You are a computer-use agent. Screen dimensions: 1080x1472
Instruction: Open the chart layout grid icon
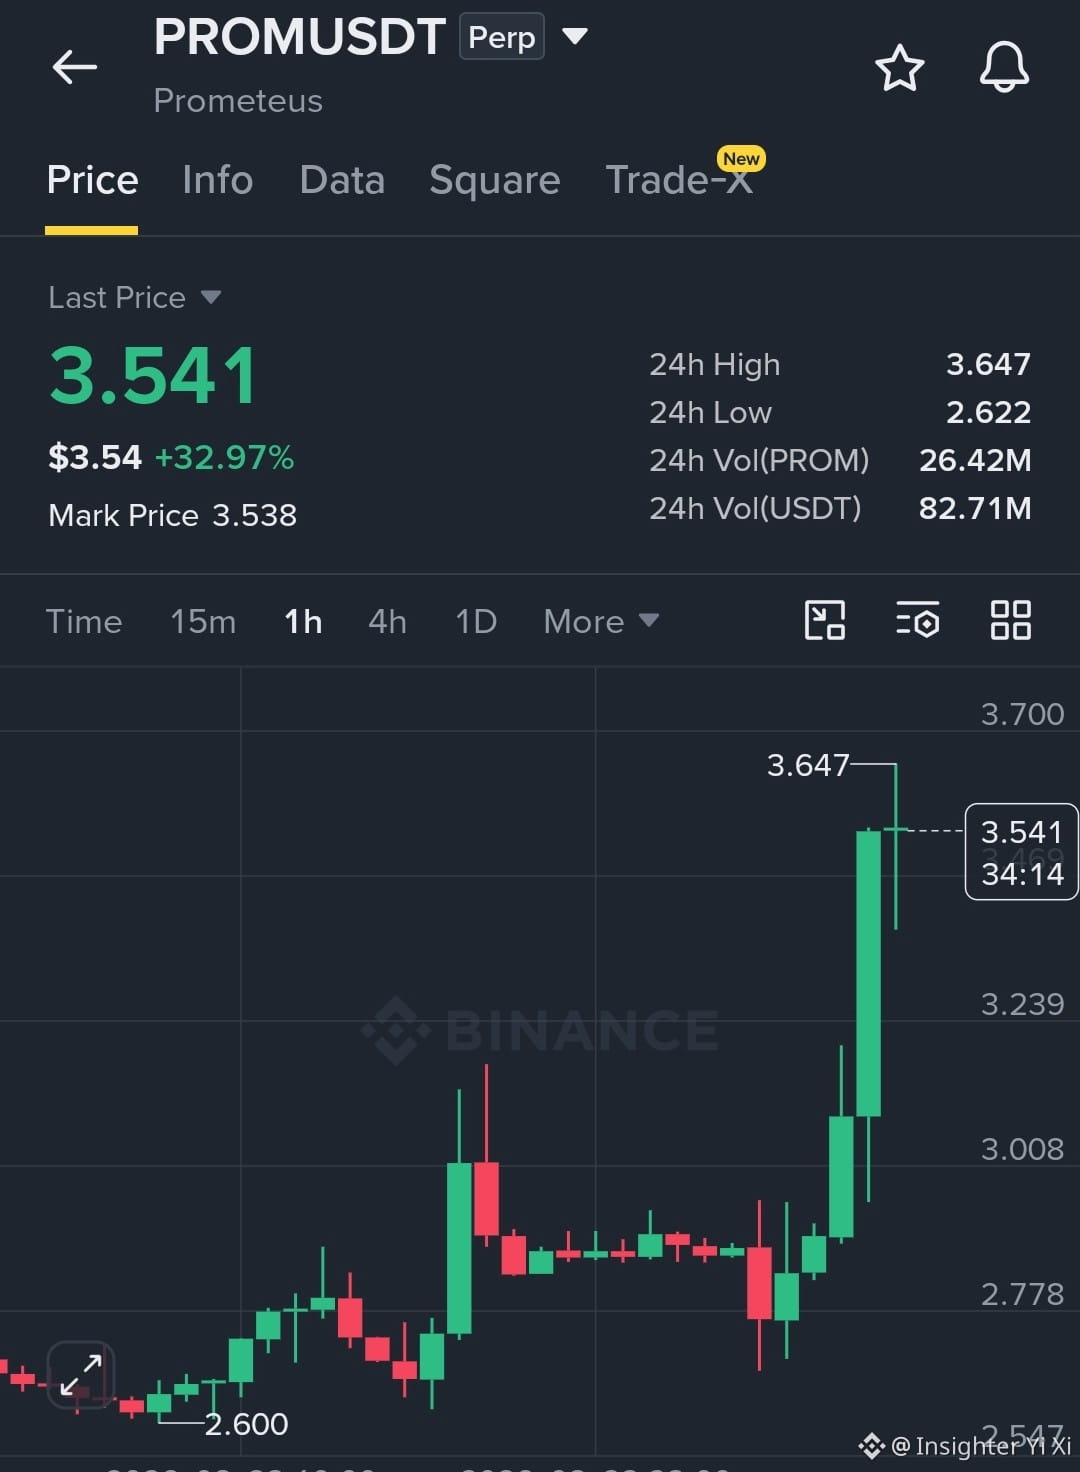tap(1010, 620)
